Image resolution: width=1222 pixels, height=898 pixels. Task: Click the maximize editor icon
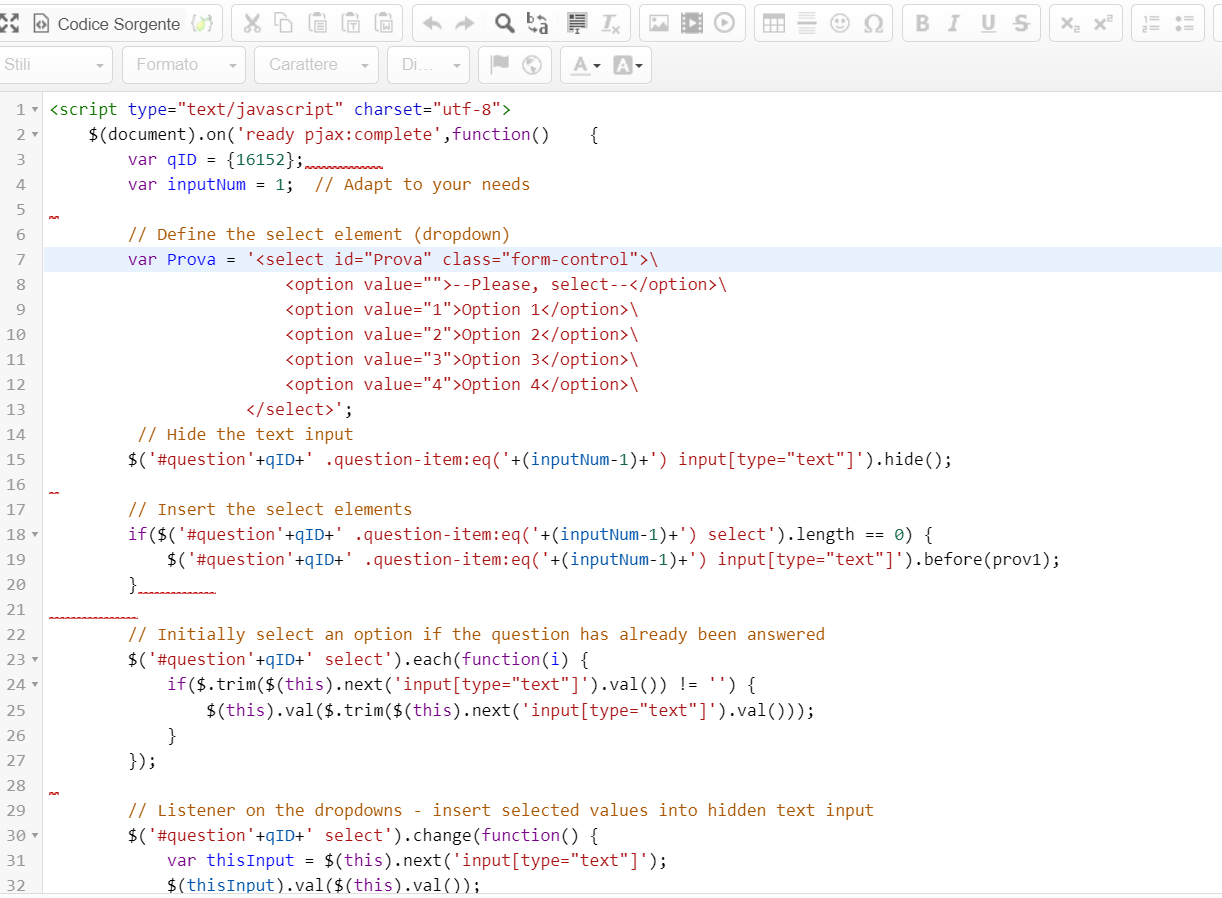[10, 23]
